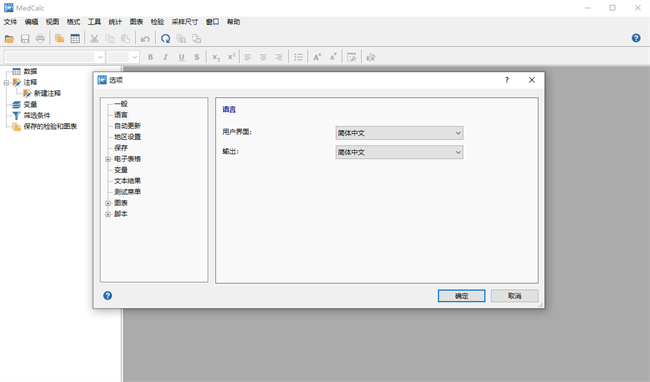Screen dimensions: 650x382
Task: Toggle bullet list formatting
Action: (x=298, y=57)
